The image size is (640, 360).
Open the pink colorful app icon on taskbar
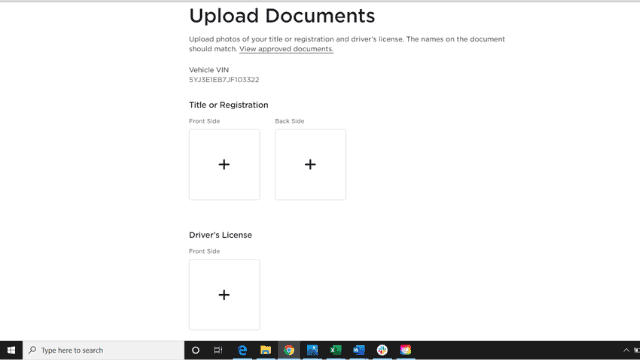point(405,350)
